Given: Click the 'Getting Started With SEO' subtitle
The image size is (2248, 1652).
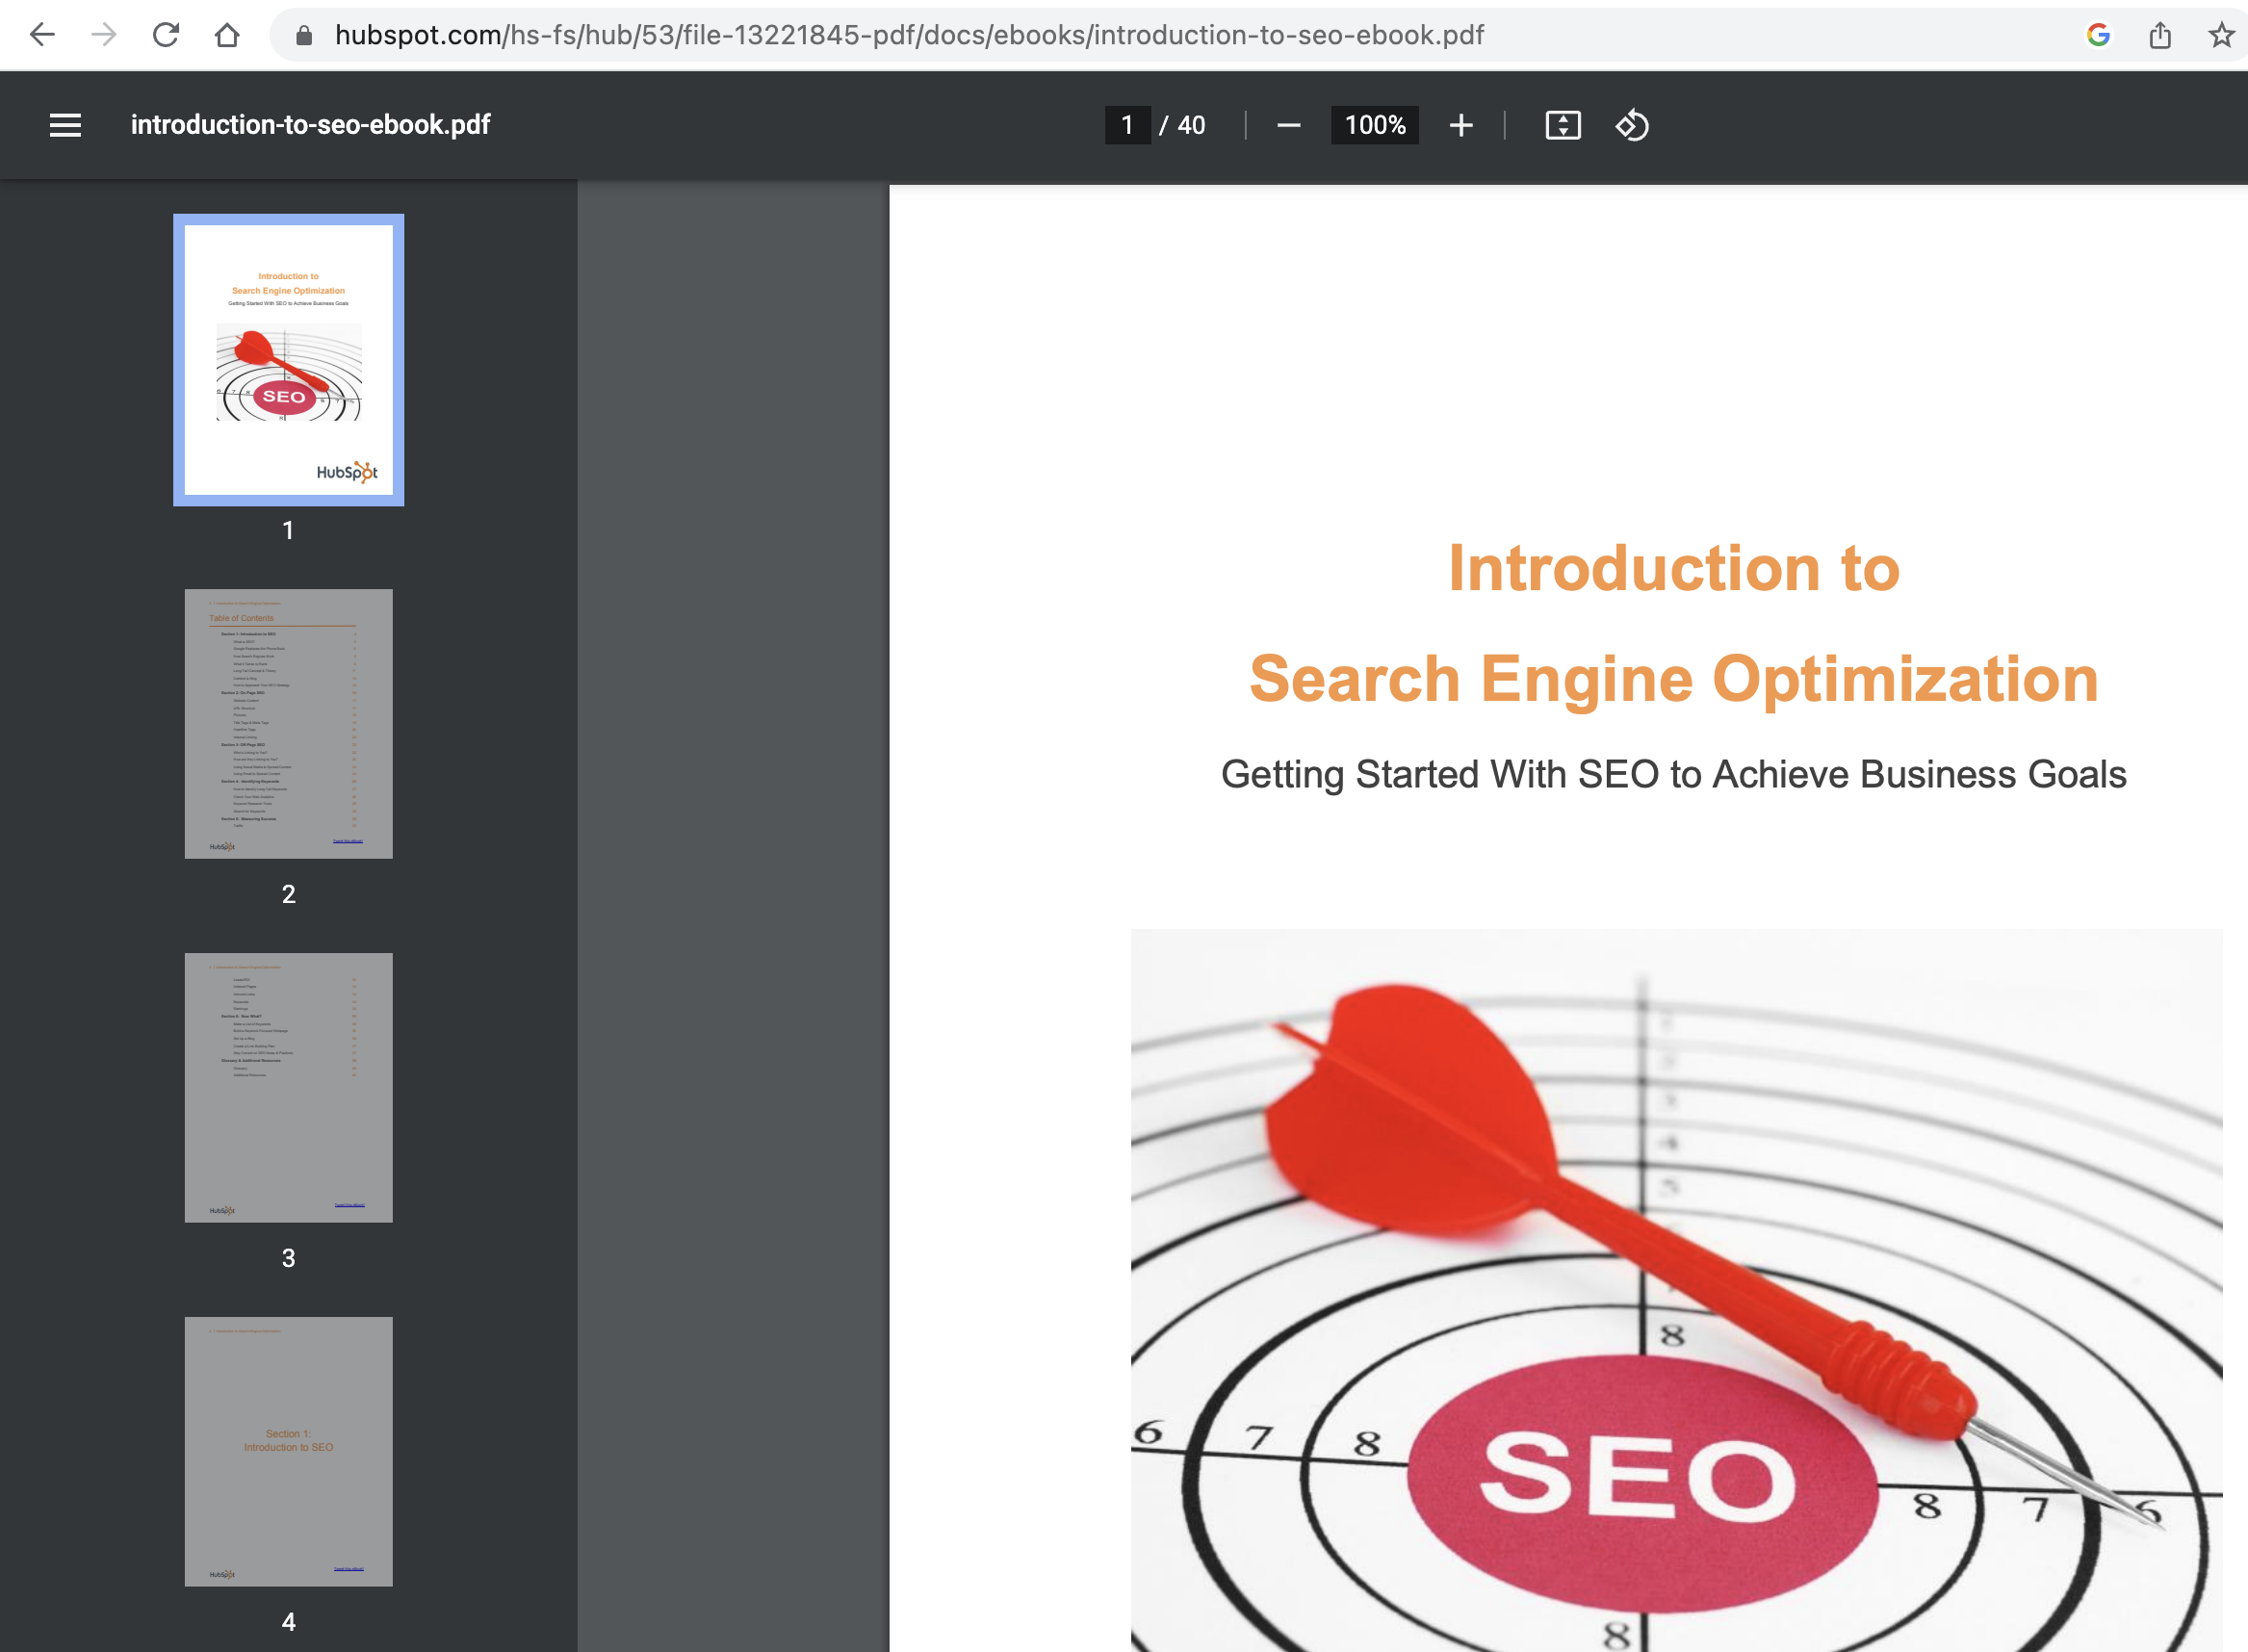Looking at the screenshot, I should tap(1674, 775).
